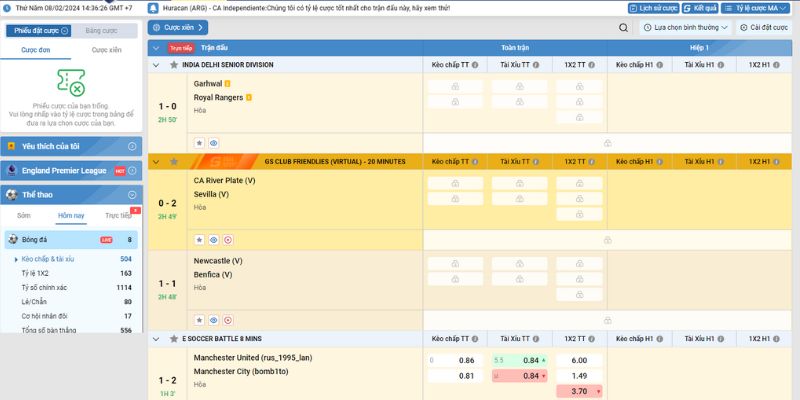Screen dimensions: 800x400
Task: Collapse the E Soccer Battle 8 Mins section
Action: 156,340
